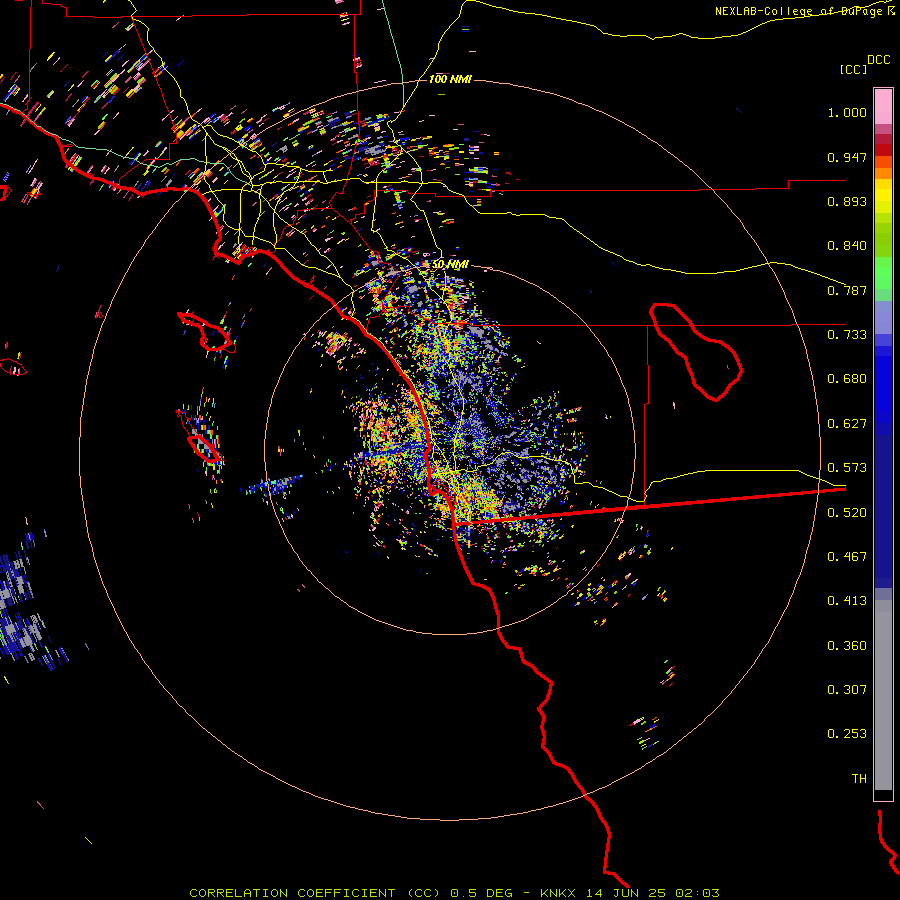Image resolution: width=900 pixels, height=900 pixels.
Task: Click the 1.000 legend value
Action: point(847,112)
